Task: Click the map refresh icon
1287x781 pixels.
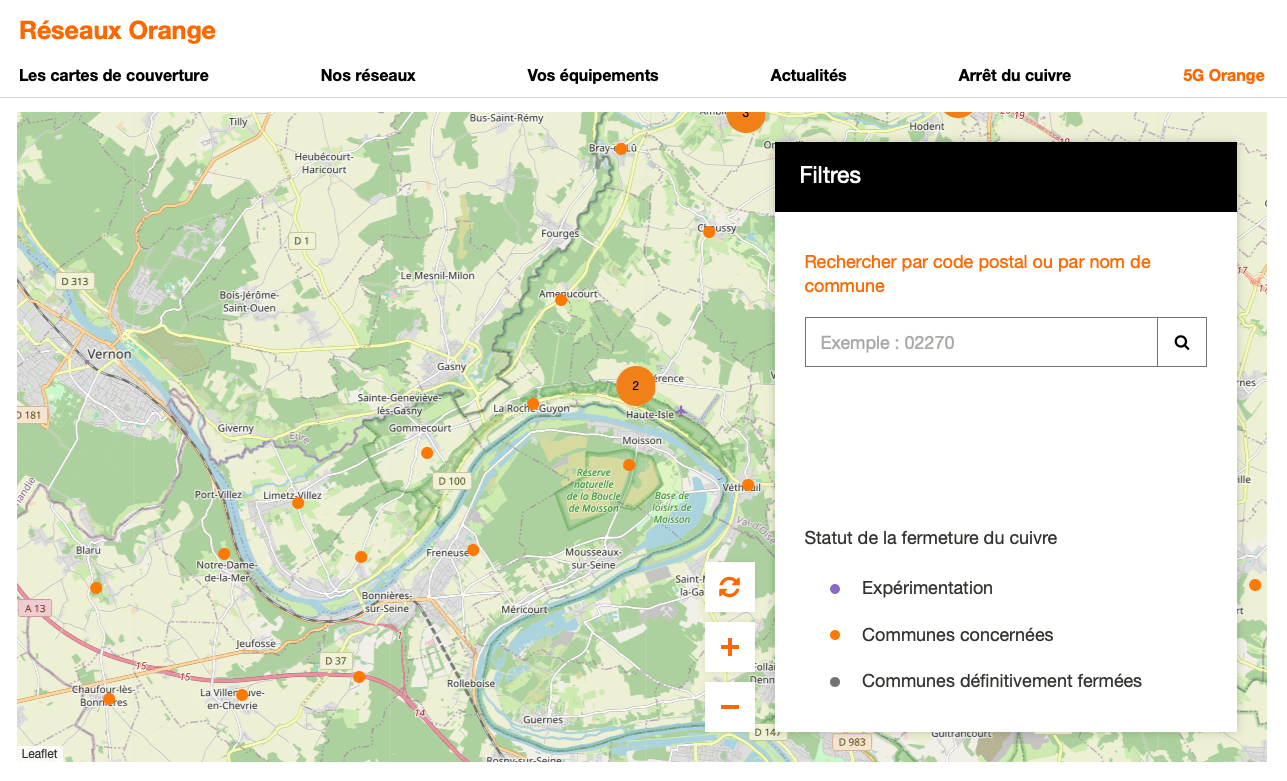Action: pos(729,587)
